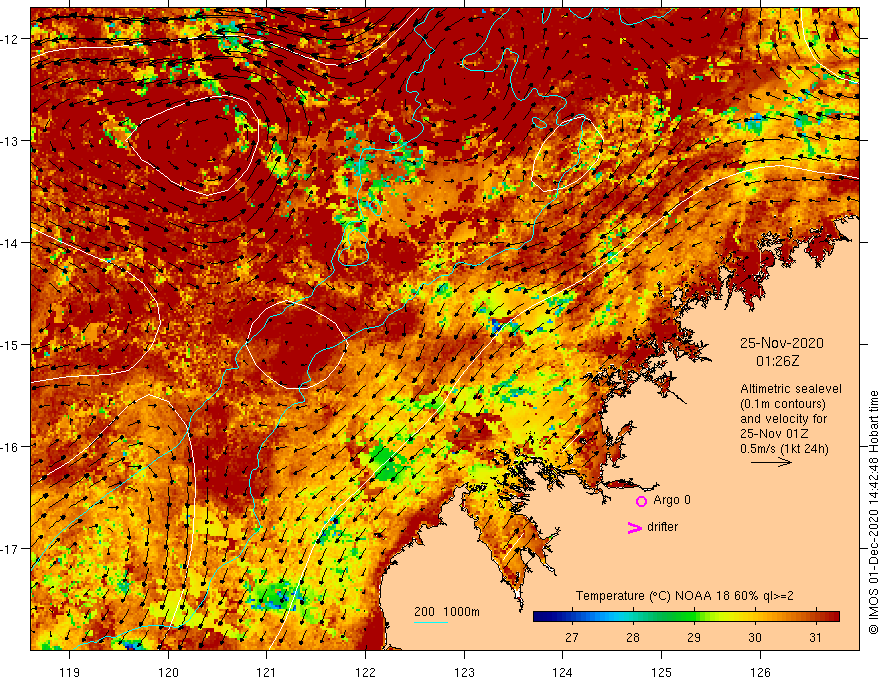Image resolution: width=880 pixels, height=680 pixels.
Task: Click the -16 latitude axis label
Action: pyautogui.click(x=10, y=447)
